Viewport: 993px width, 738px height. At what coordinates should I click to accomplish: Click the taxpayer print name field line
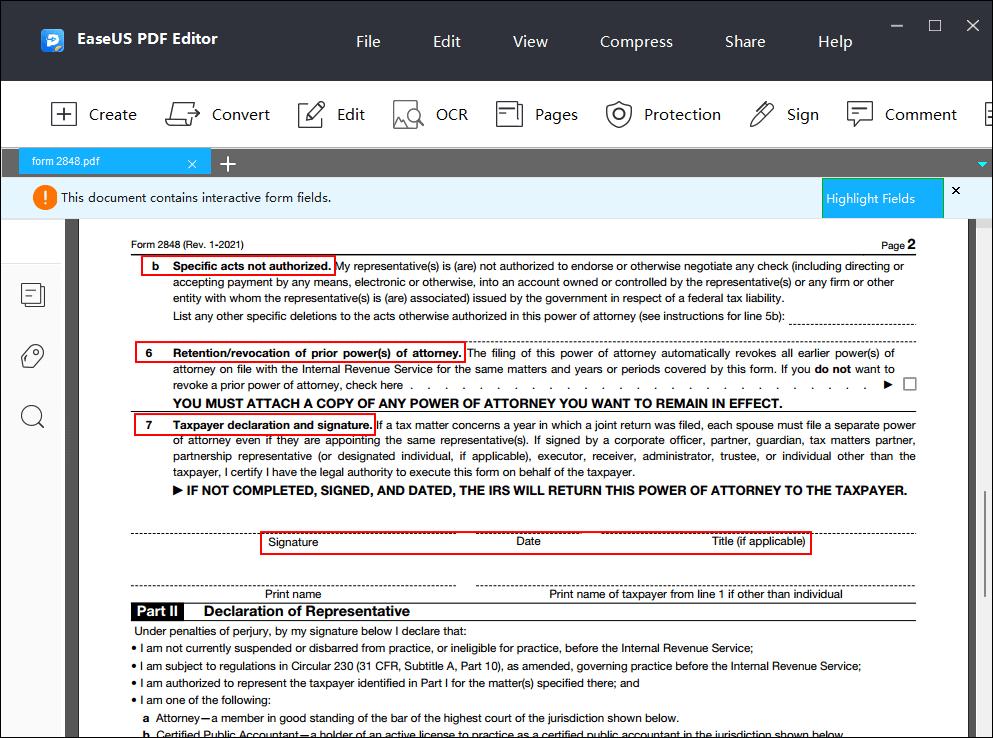pyautogui.click(x=695, y=578)
